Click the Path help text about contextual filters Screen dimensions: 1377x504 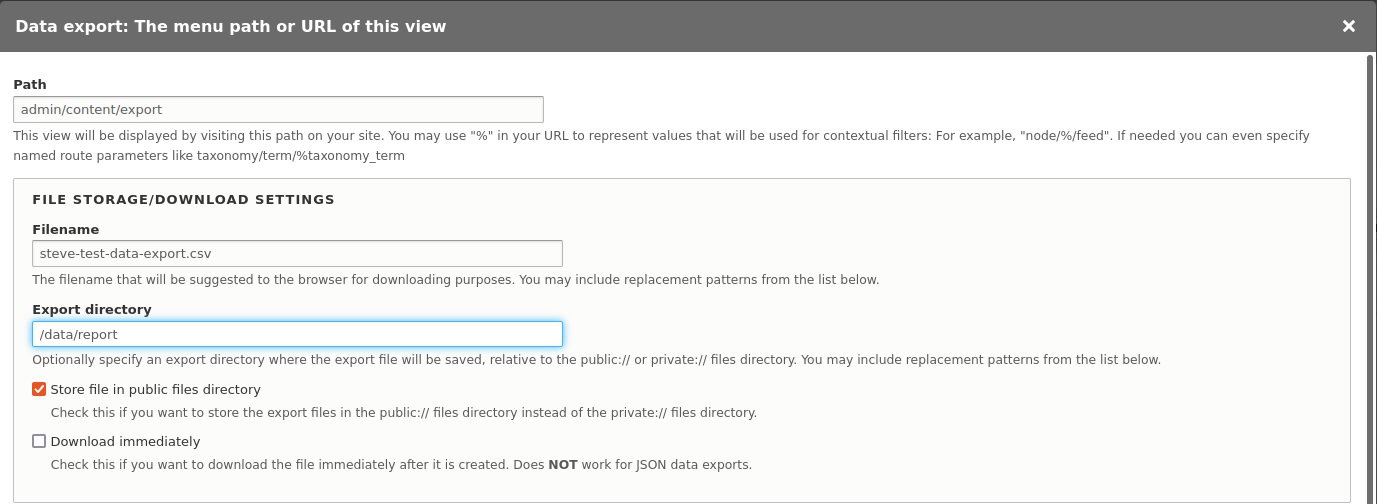661,145
